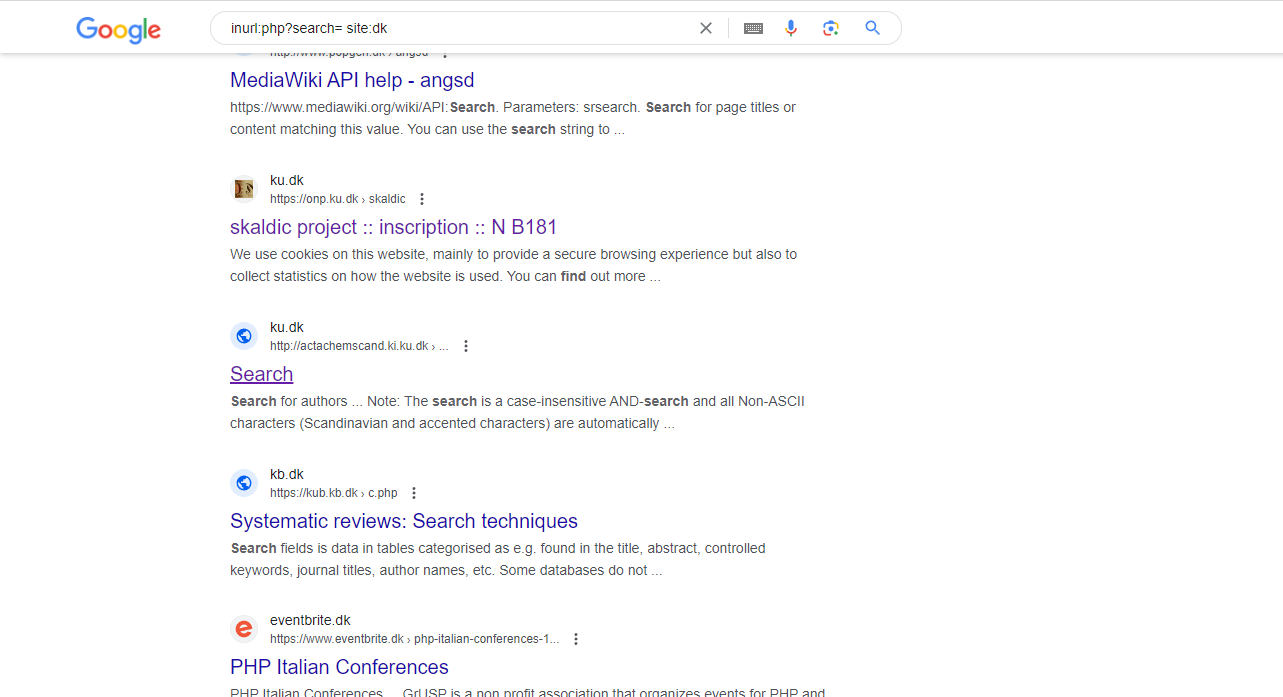Click the skaldic result site favicon

[x=244, y=189]
